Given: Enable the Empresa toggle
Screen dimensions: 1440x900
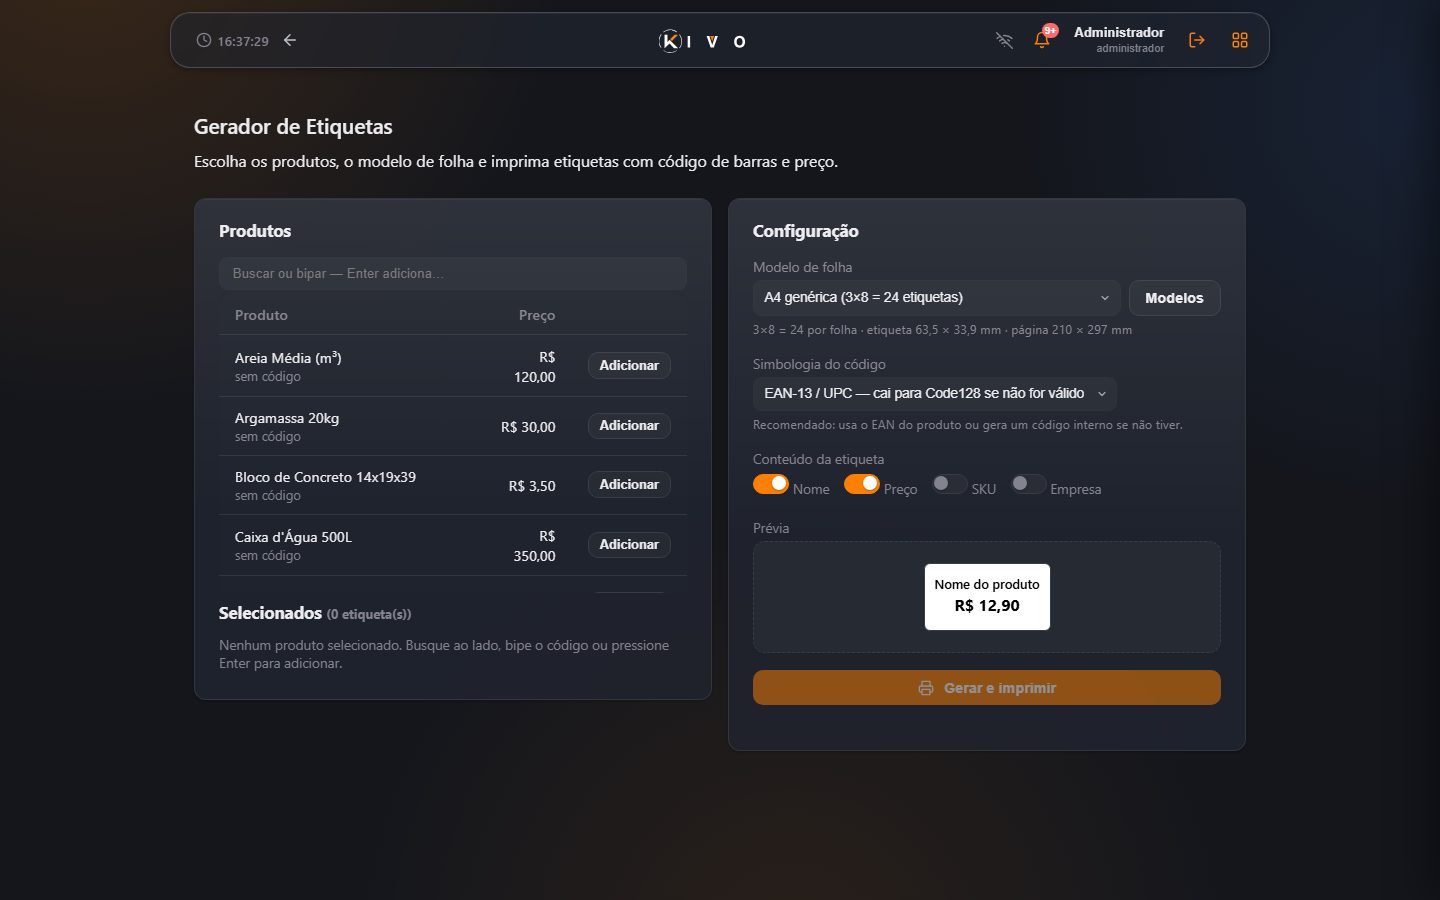Looking at the screenshot, I should tap(1028, 484).
